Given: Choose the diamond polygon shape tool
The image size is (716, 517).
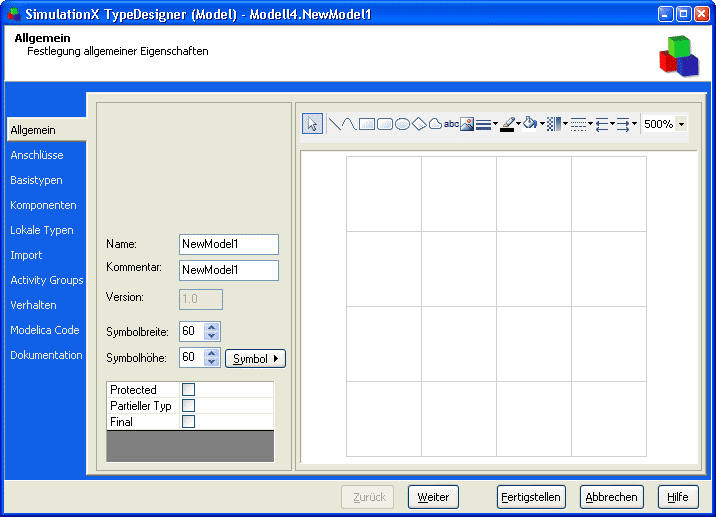Looking at the screenshot, I should (x=419, y=124).
